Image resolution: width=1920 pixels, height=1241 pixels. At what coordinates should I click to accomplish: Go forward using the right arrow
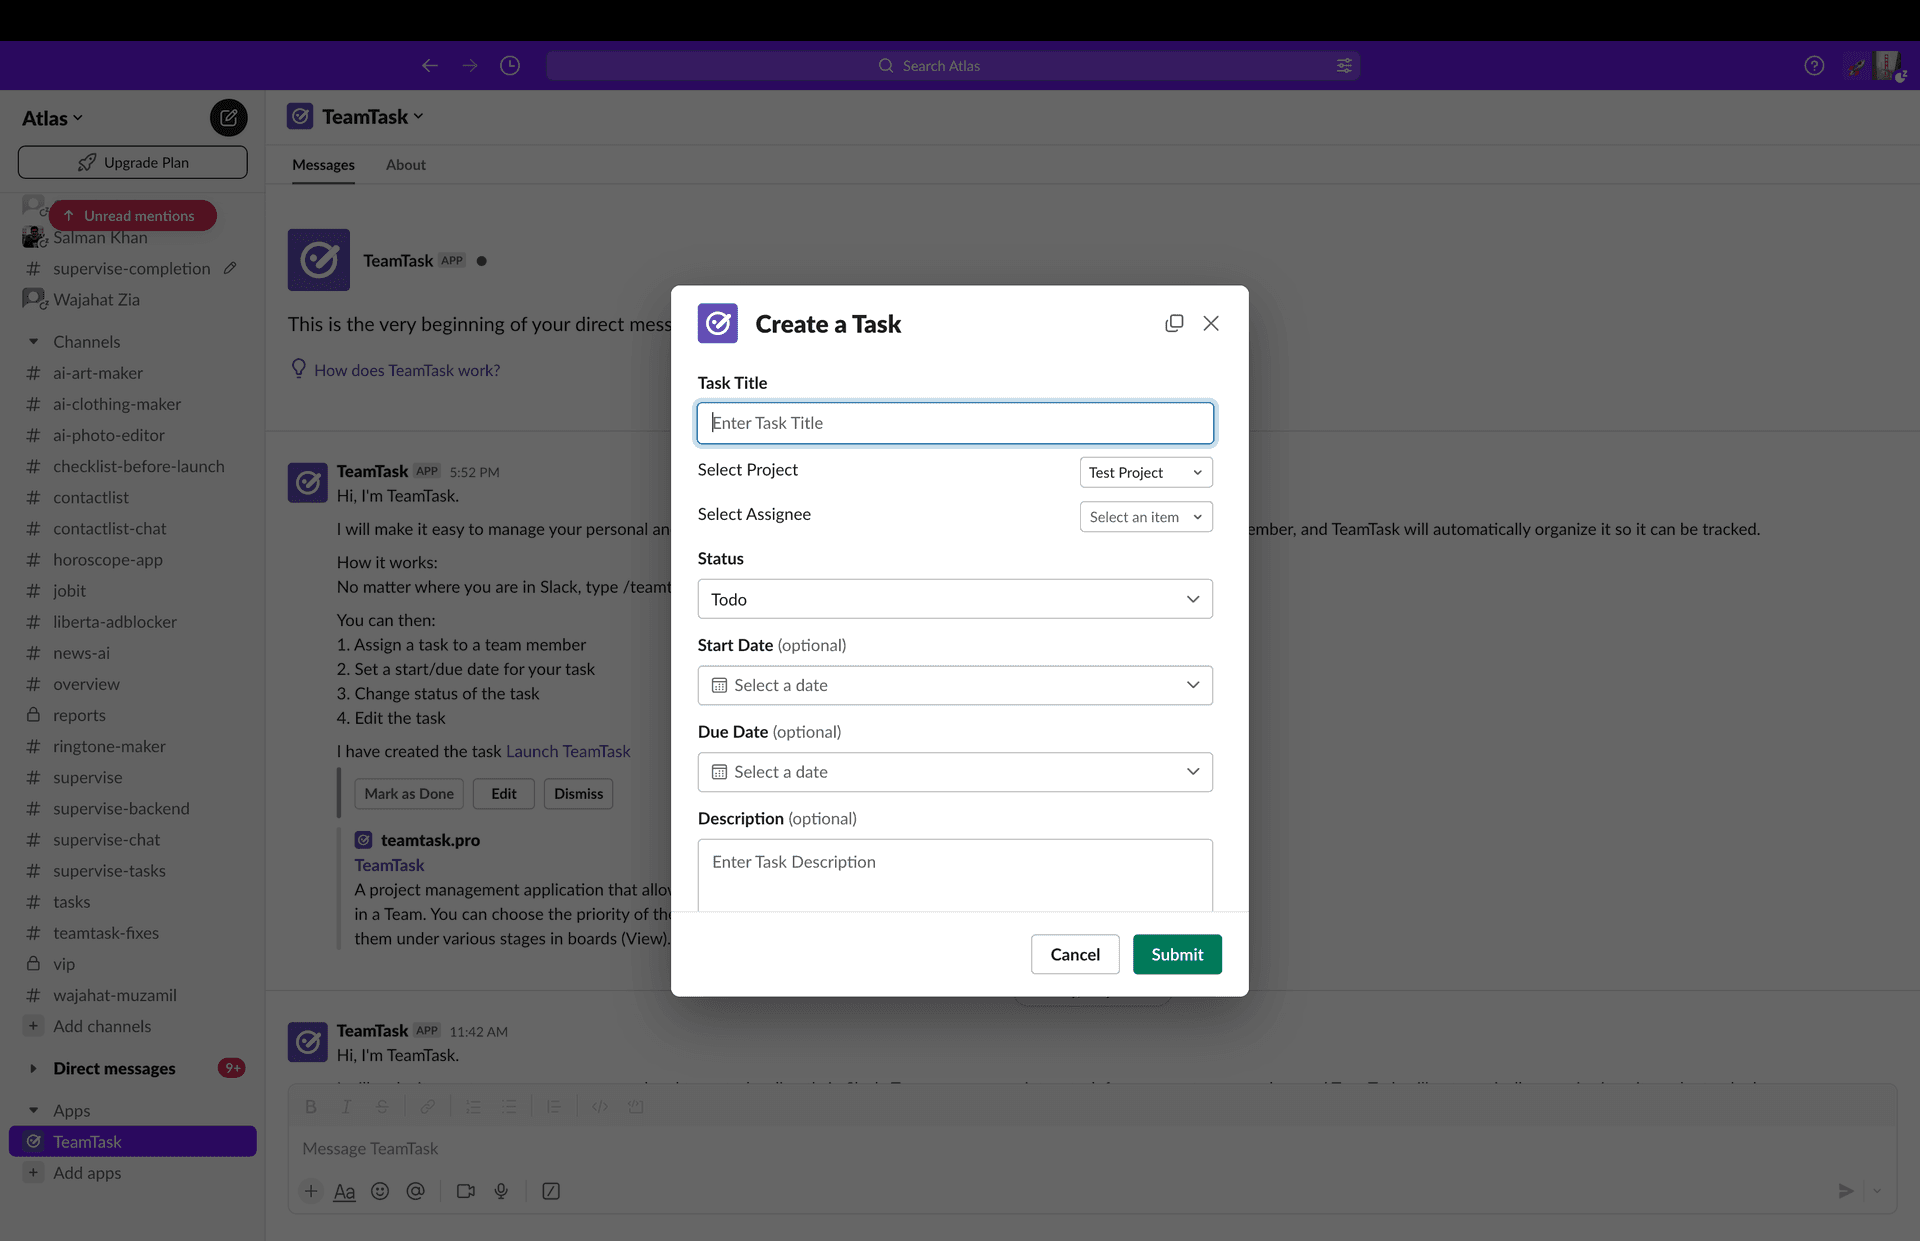470,66
